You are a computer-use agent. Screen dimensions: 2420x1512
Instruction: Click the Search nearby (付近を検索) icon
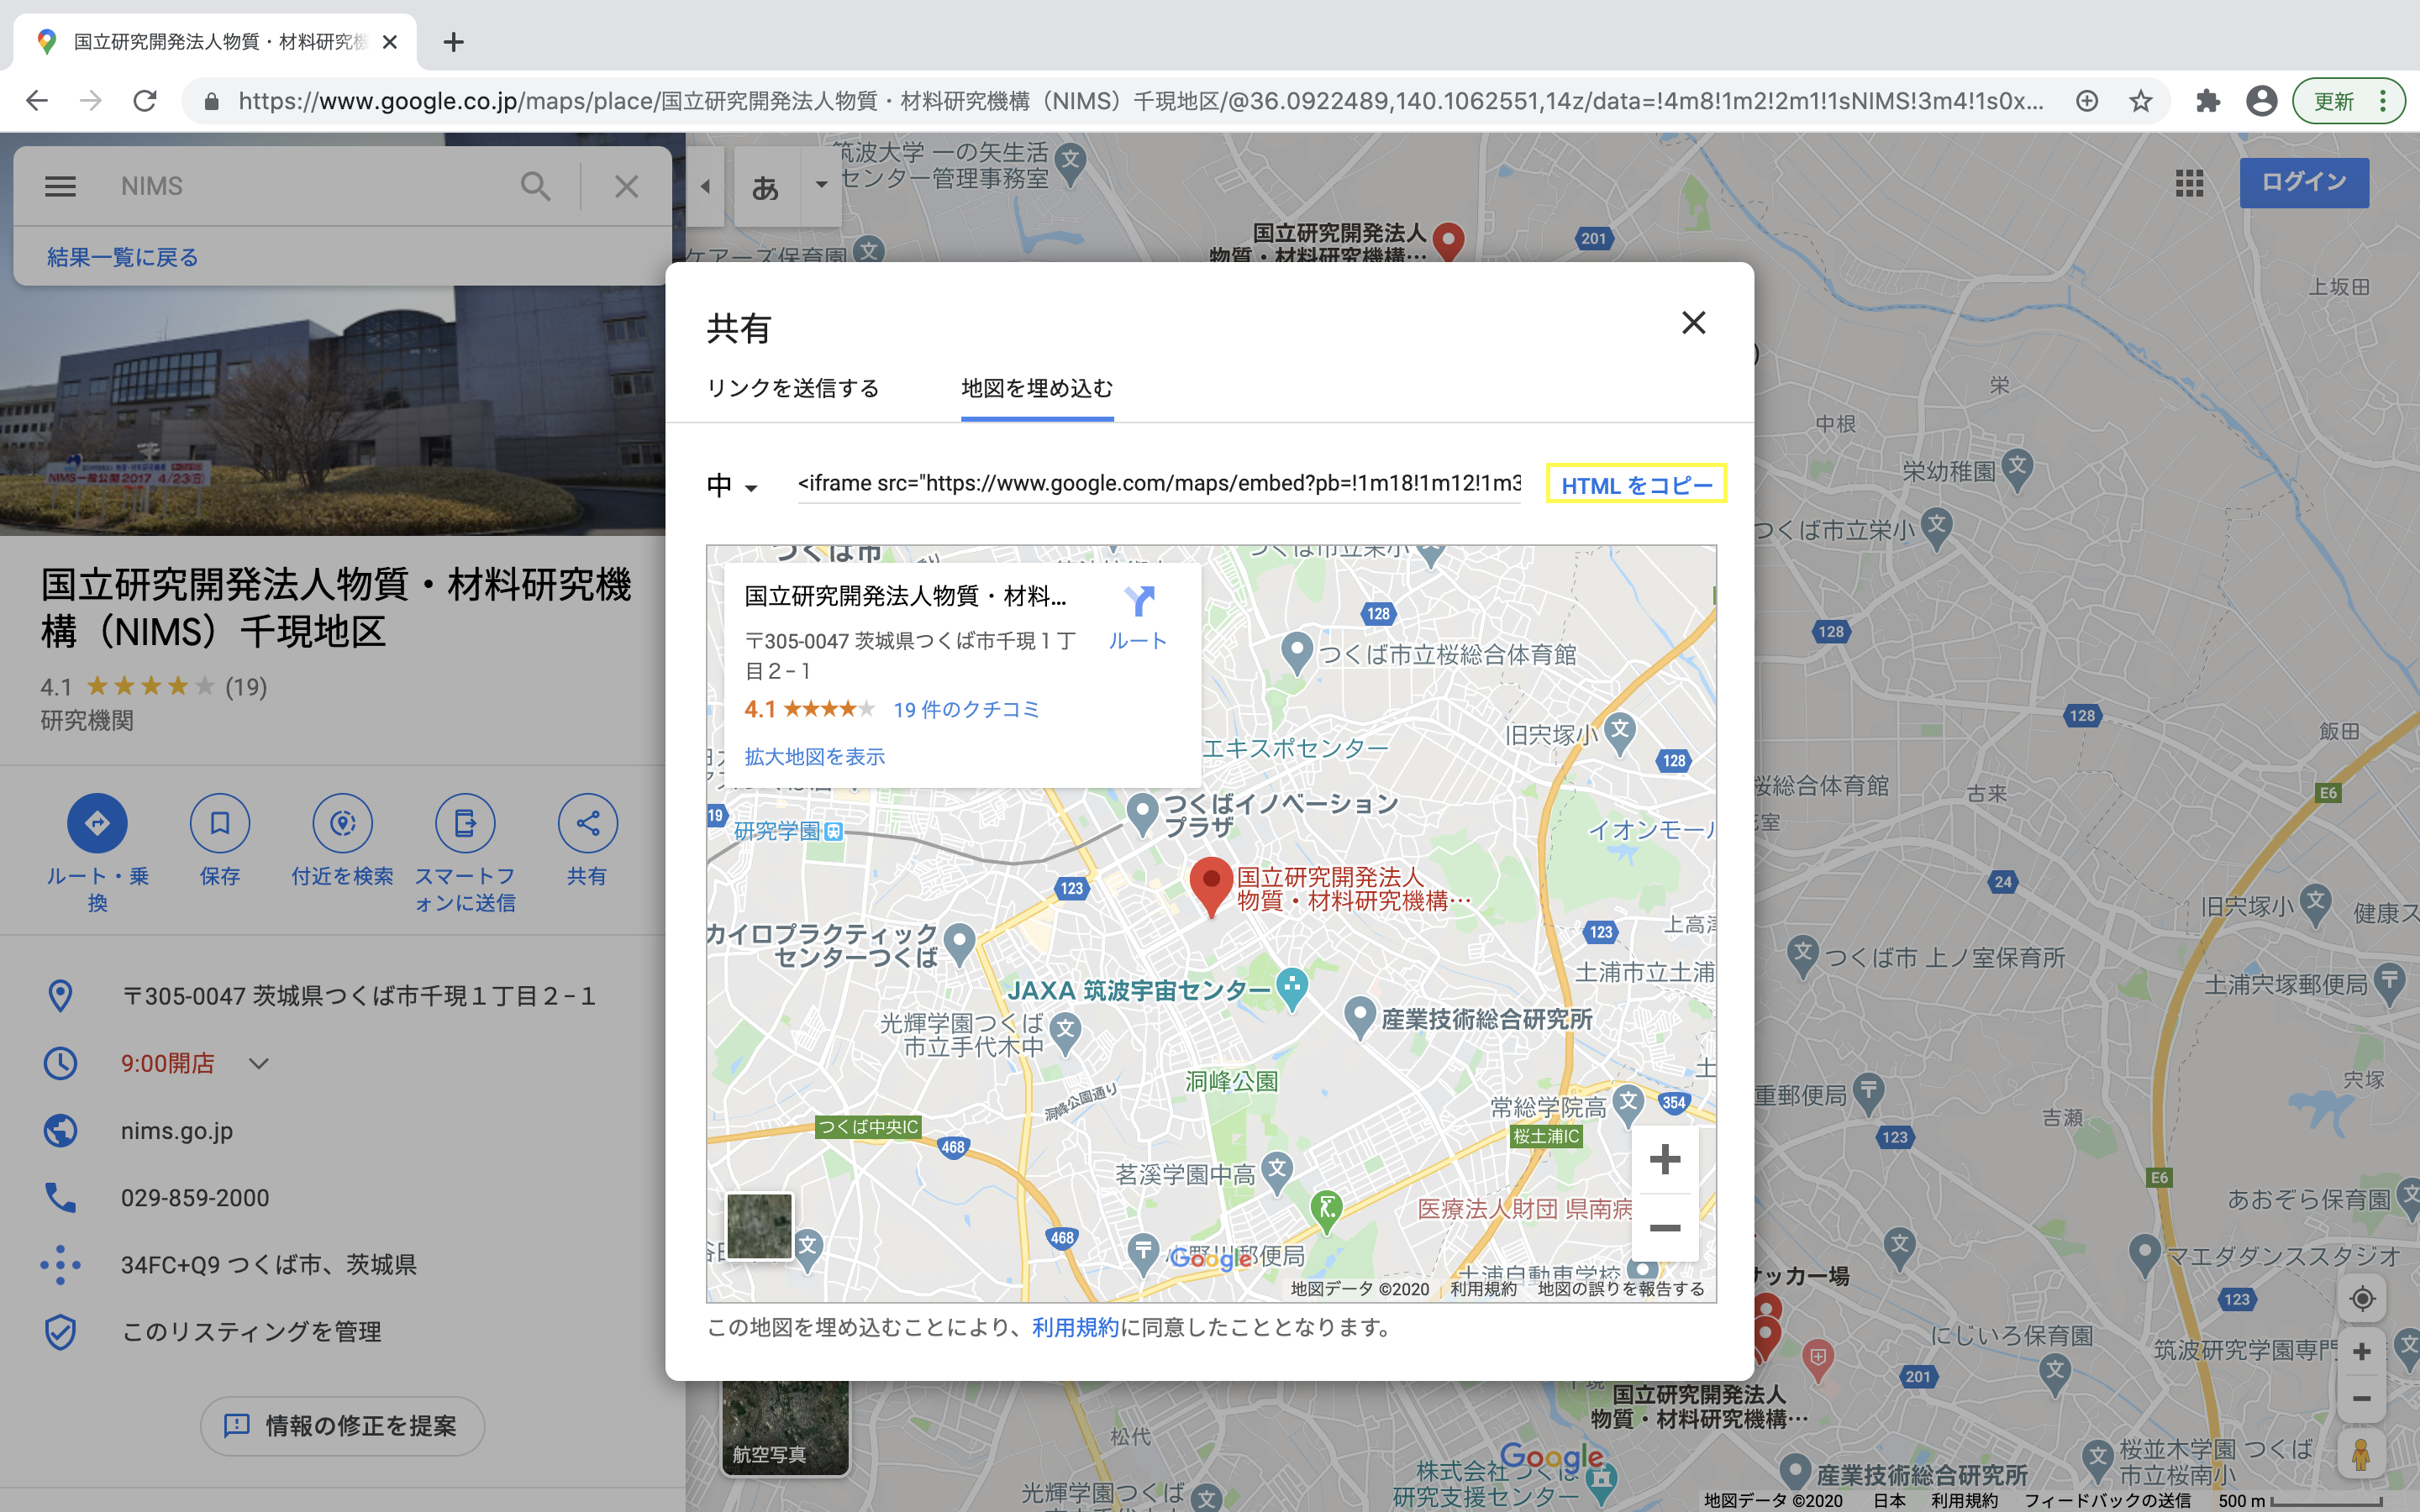[x=342, y=823]
